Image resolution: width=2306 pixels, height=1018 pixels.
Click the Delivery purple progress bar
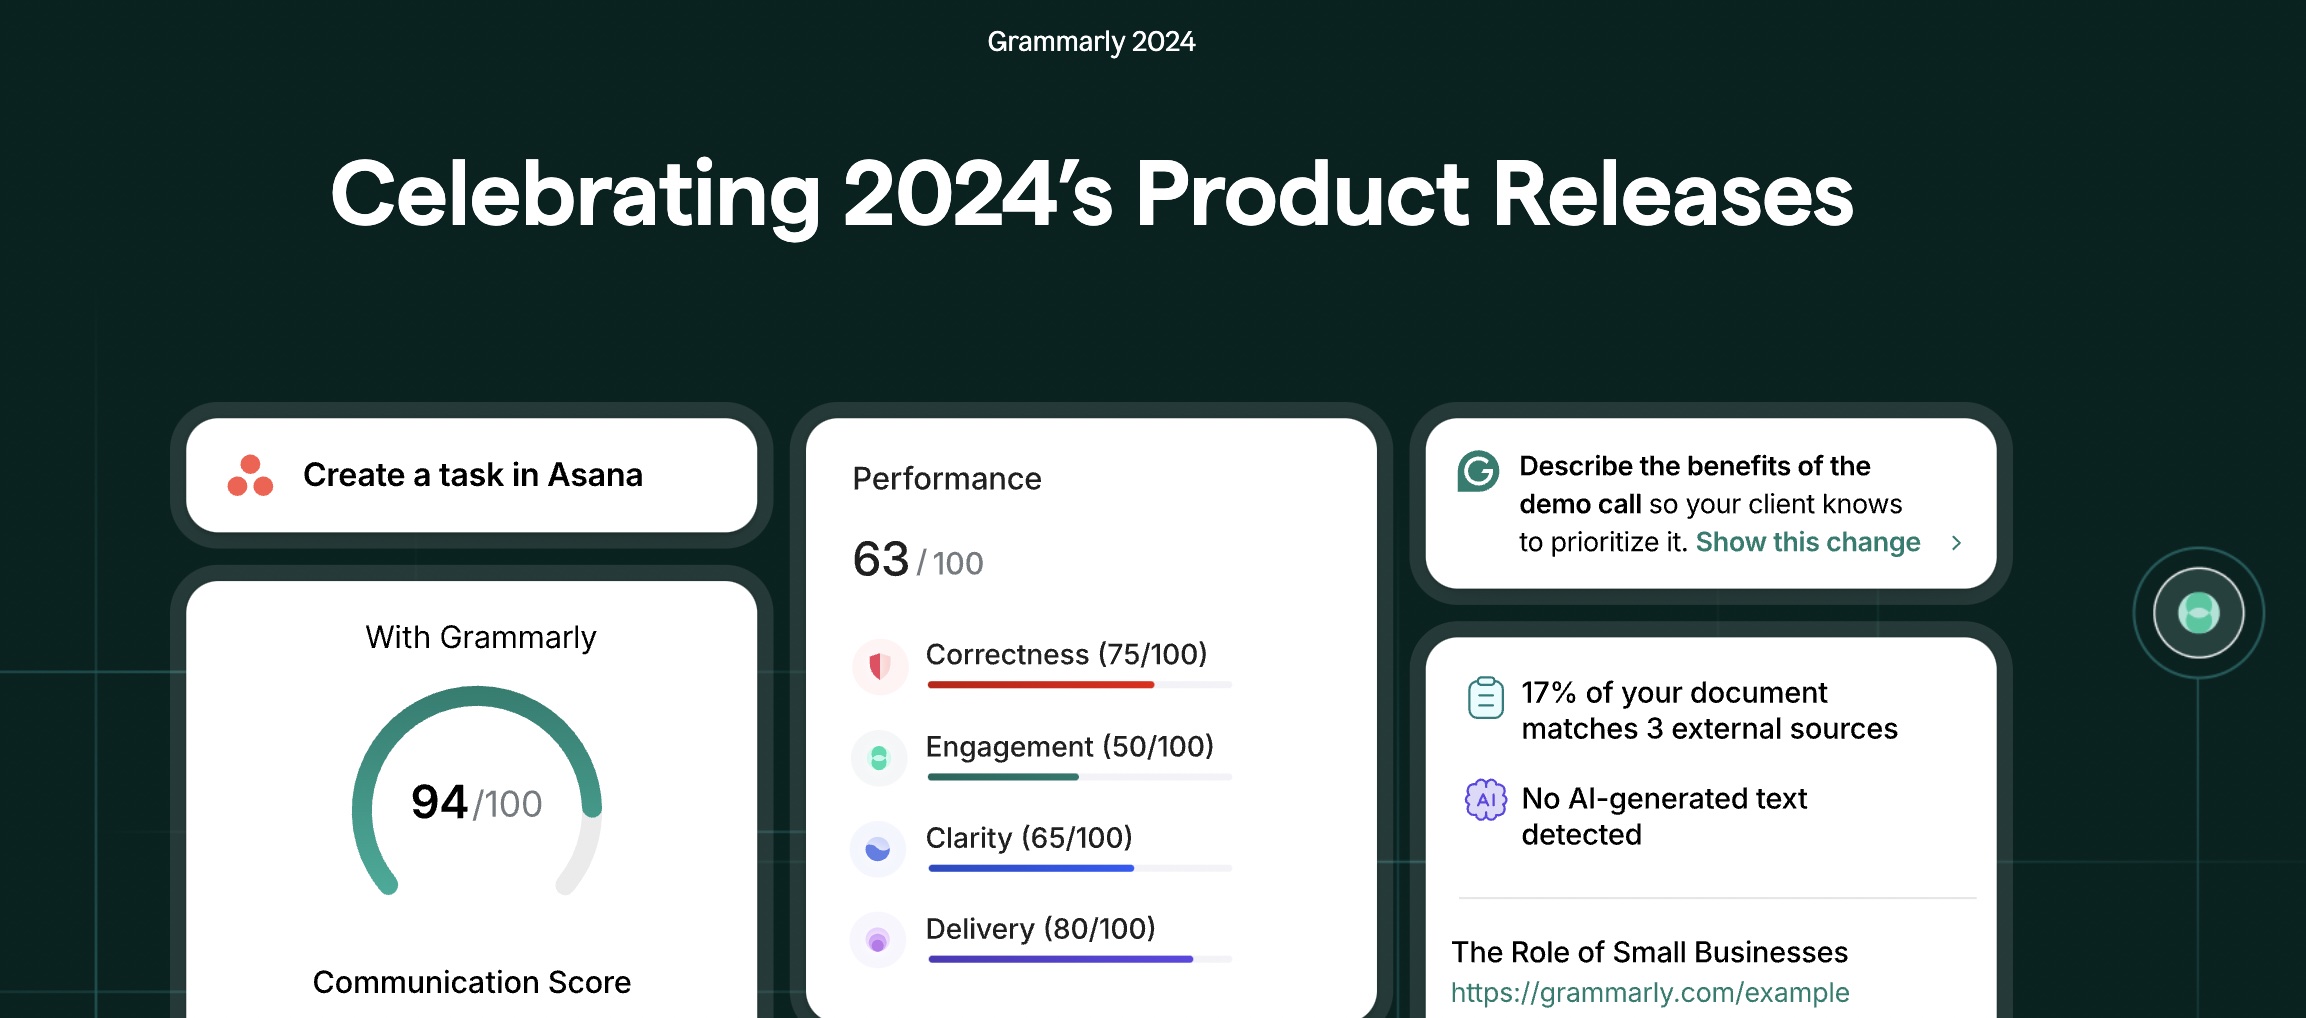point(1080,959)
